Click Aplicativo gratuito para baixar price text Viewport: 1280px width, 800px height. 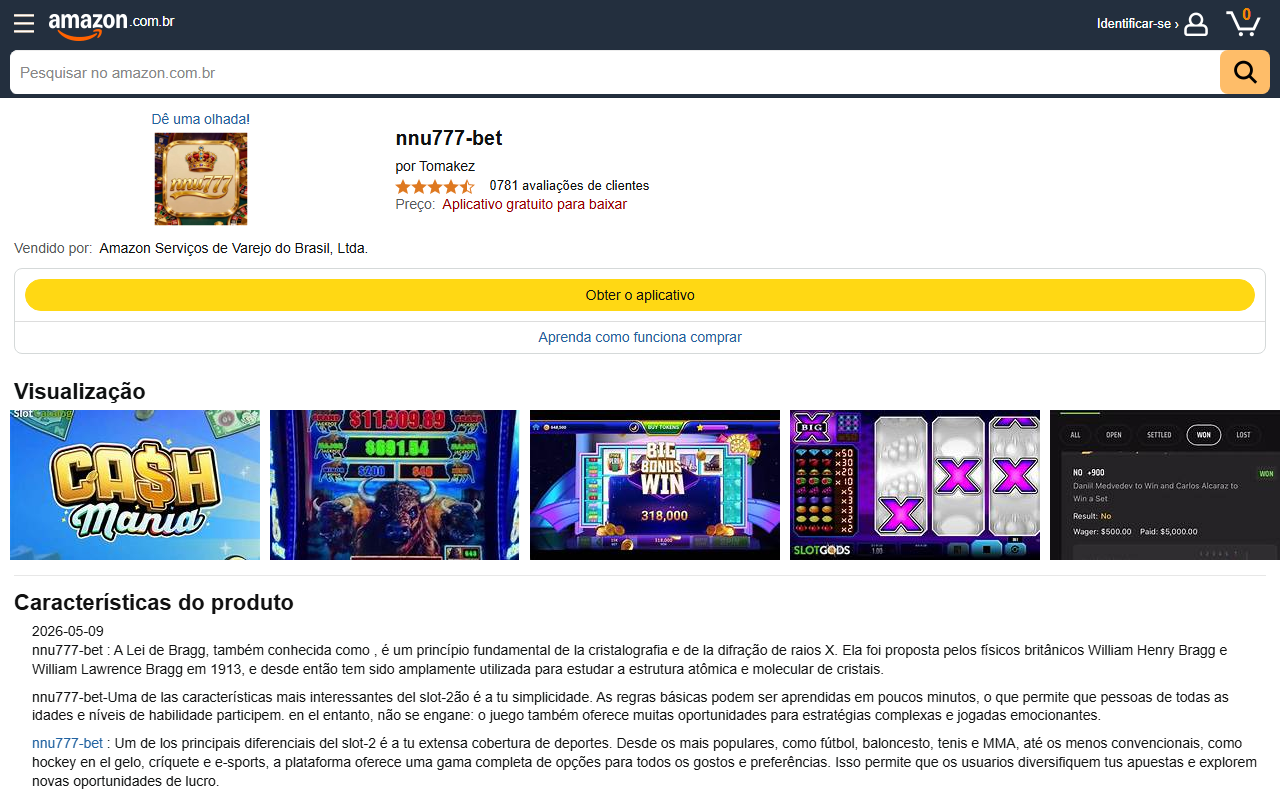pyautogui.click(x=535, y=204)
